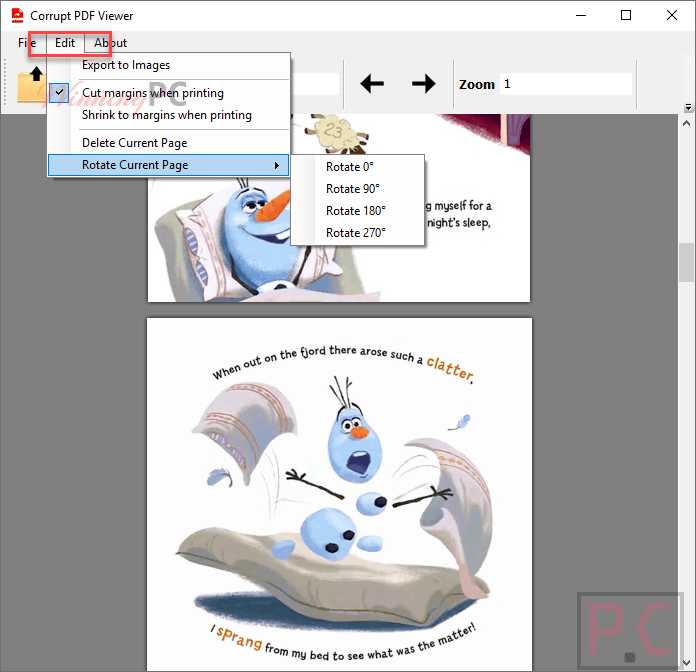This screenshot has height=672, width=696.
Task: Click the Olaf jumping page
Action: (x=340, y=494)
